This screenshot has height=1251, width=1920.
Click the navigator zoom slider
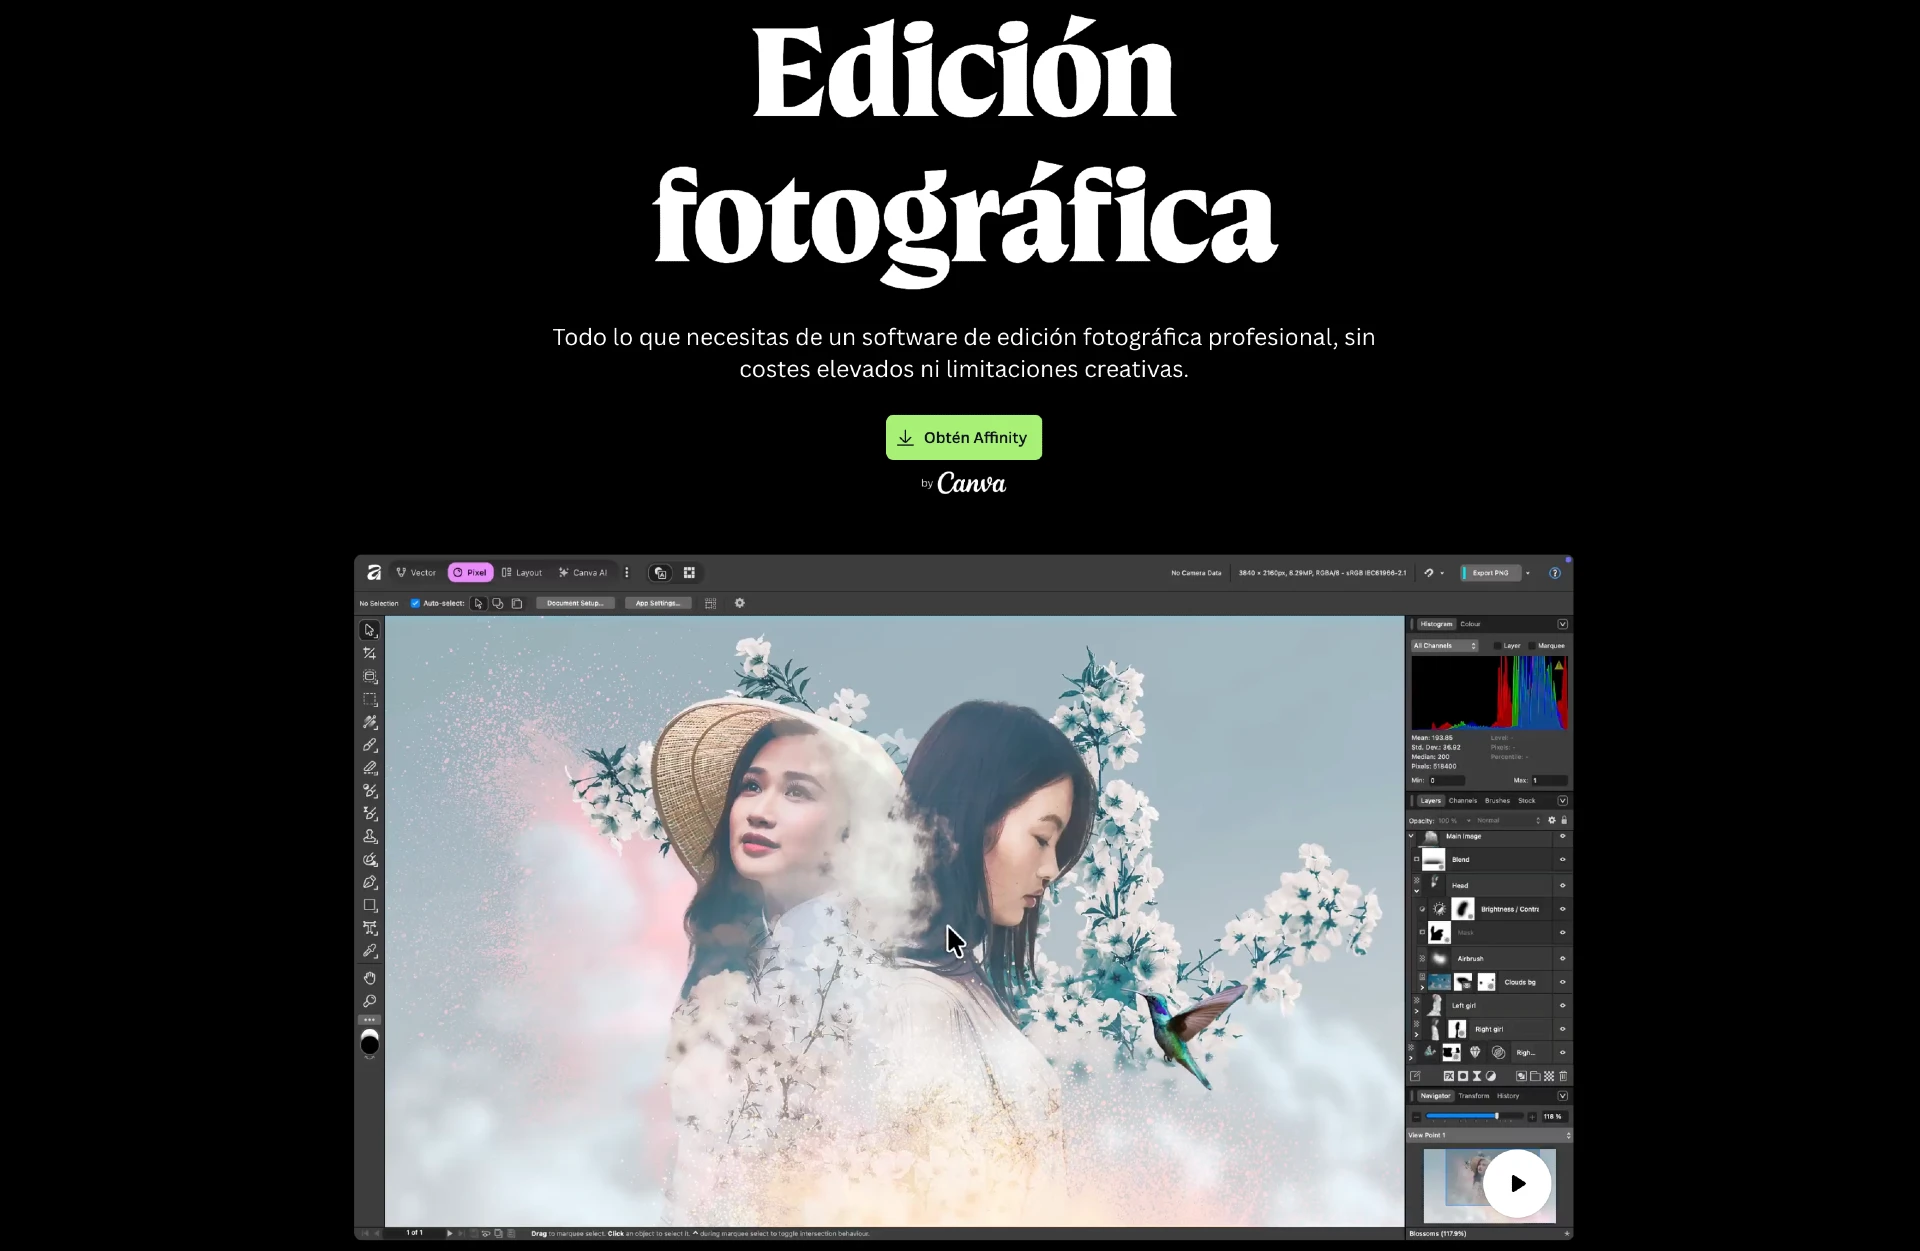point(1474,1116)
